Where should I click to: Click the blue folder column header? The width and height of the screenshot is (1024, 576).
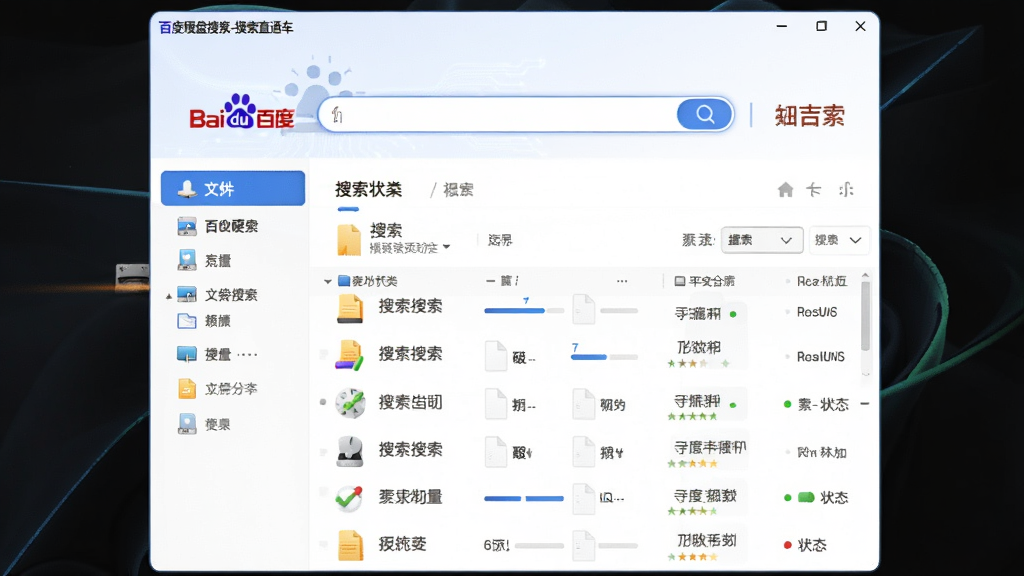click(x=368, y=281)
